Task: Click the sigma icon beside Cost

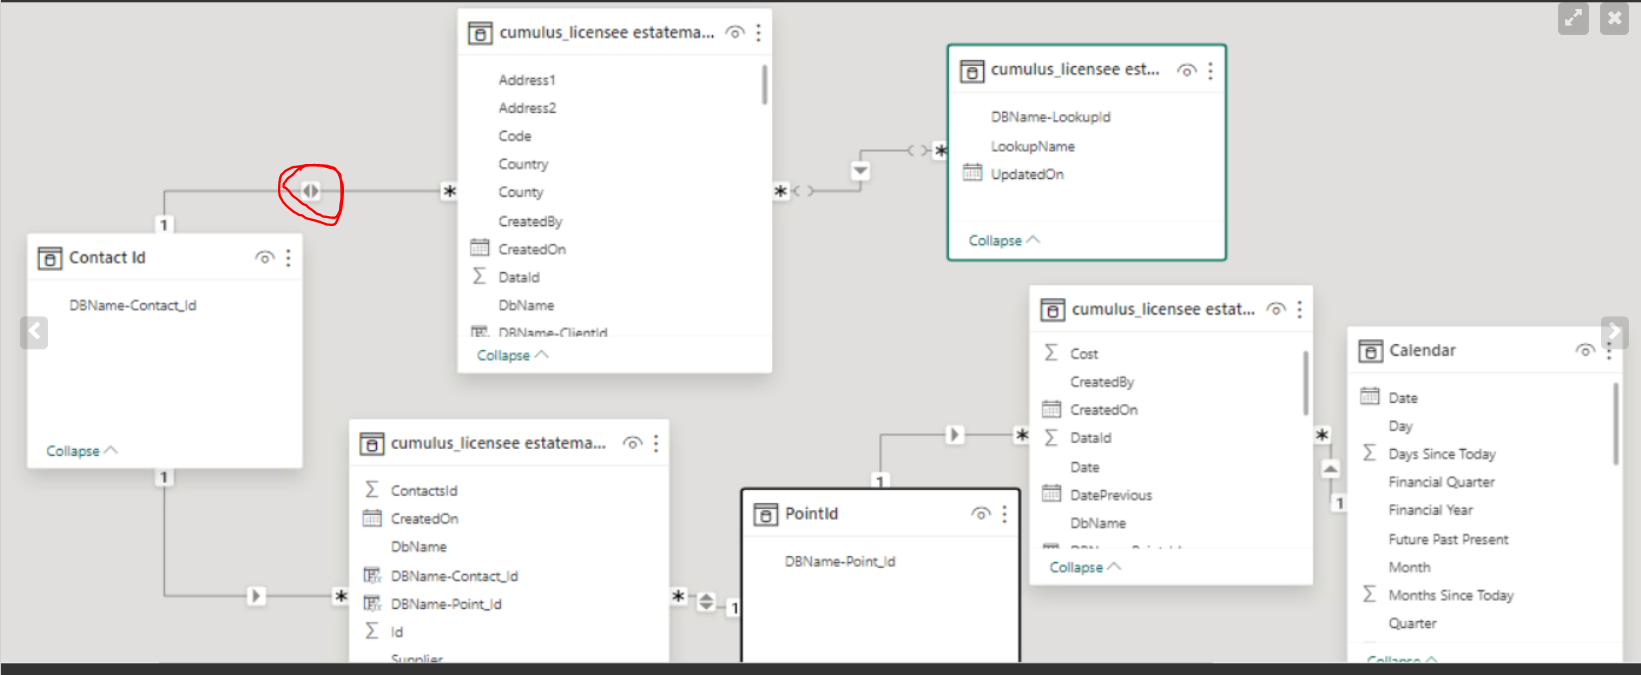Action: click(1051, 353)
